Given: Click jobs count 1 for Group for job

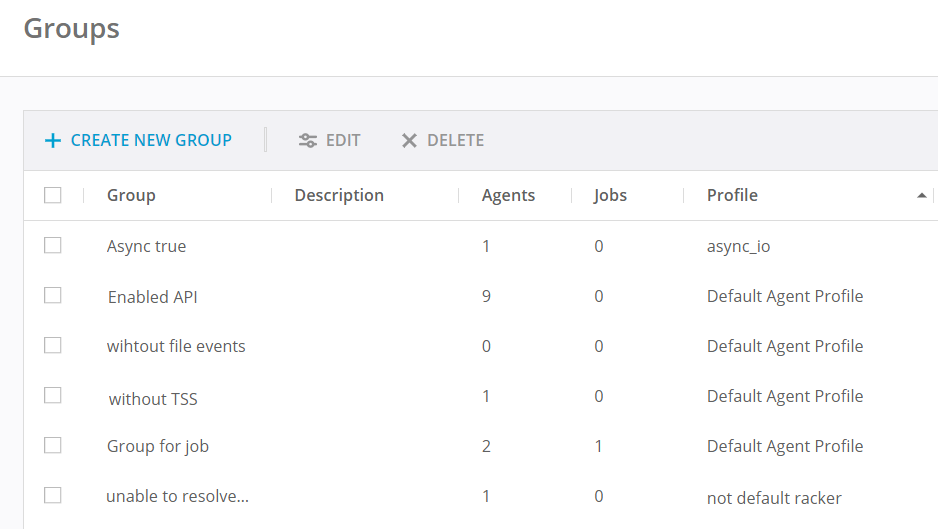Looking at the screenshot, I should click(598, 446).
